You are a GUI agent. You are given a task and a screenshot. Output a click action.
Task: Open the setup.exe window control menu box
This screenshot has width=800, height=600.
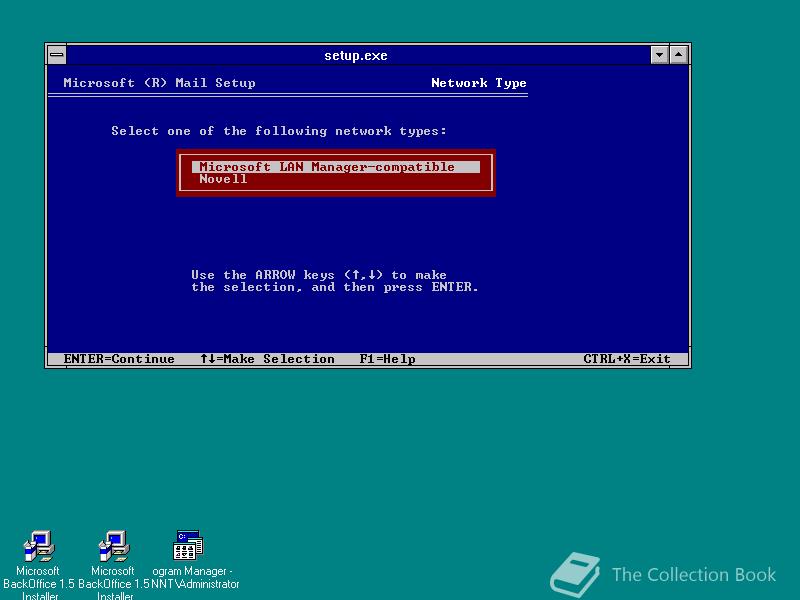(x=57, y=55)
